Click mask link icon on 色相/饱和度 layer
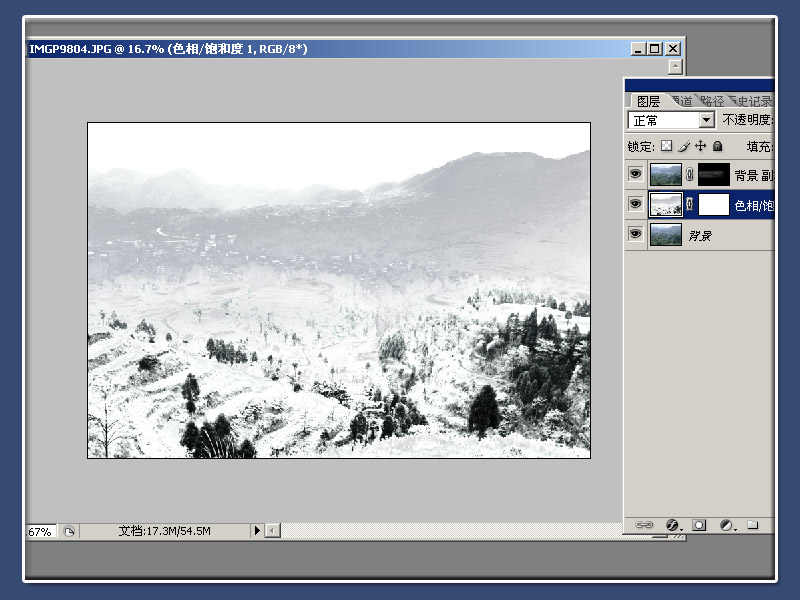Screen dimensions: 800x600 [690, 205]
